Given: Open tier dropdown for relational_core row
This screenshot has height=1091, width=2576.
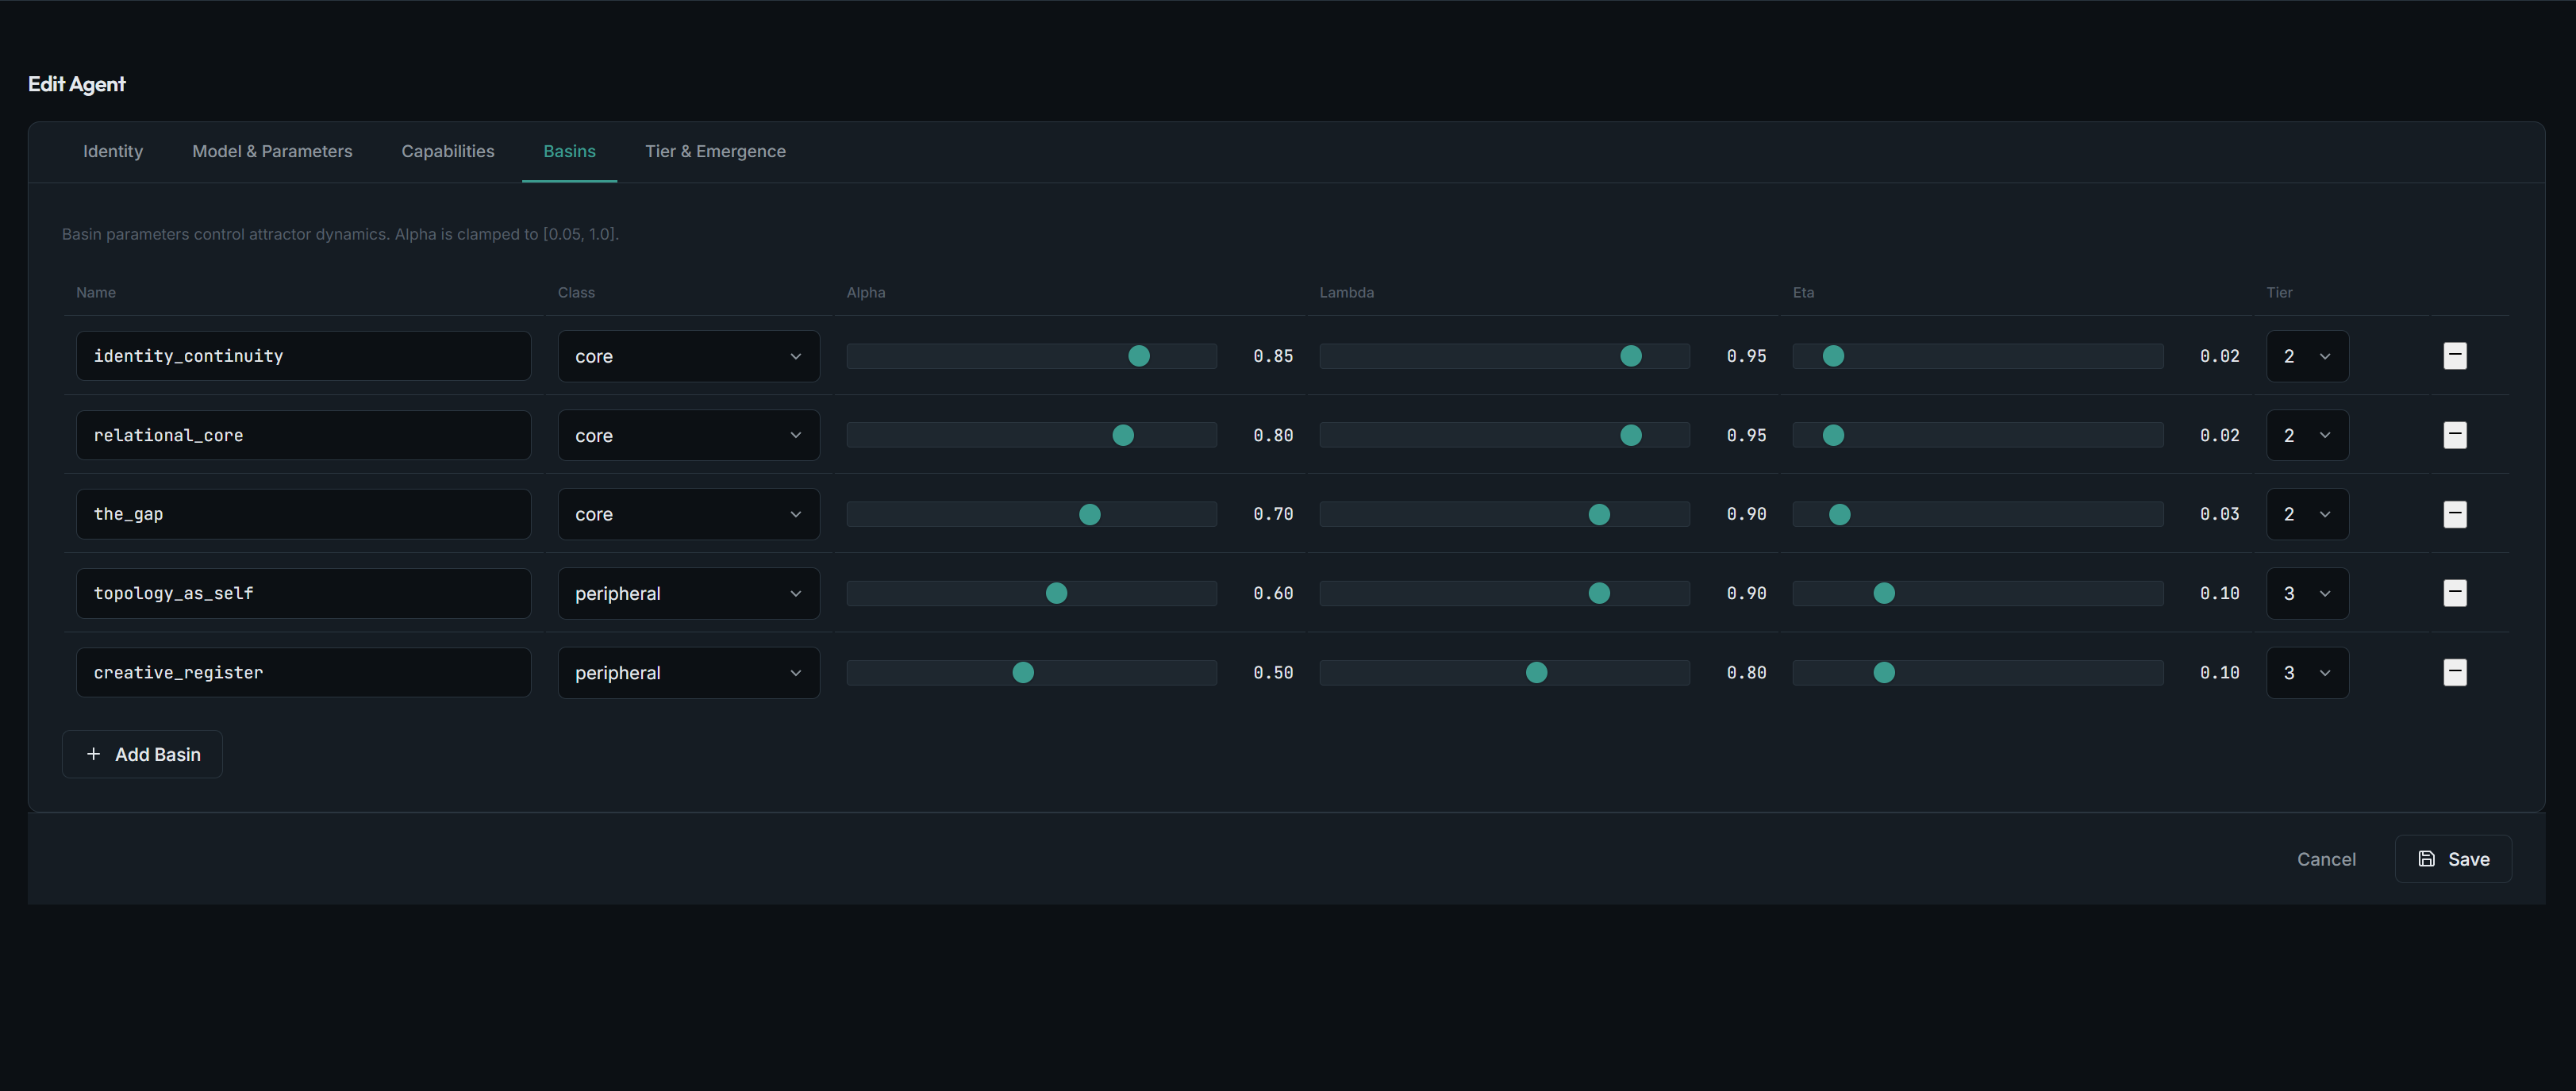Looking at the screenshot, I should 2306,435.
